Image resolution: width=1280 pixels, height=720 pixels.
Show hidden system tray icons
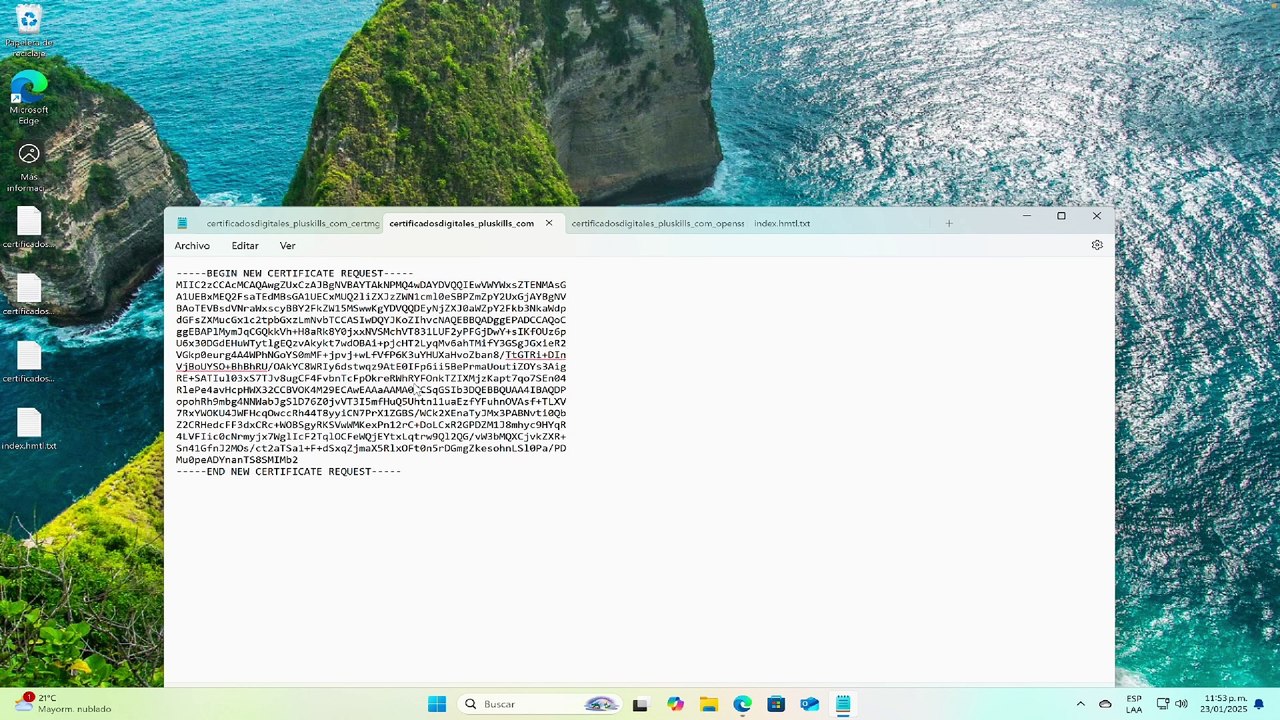[1080, 704]
